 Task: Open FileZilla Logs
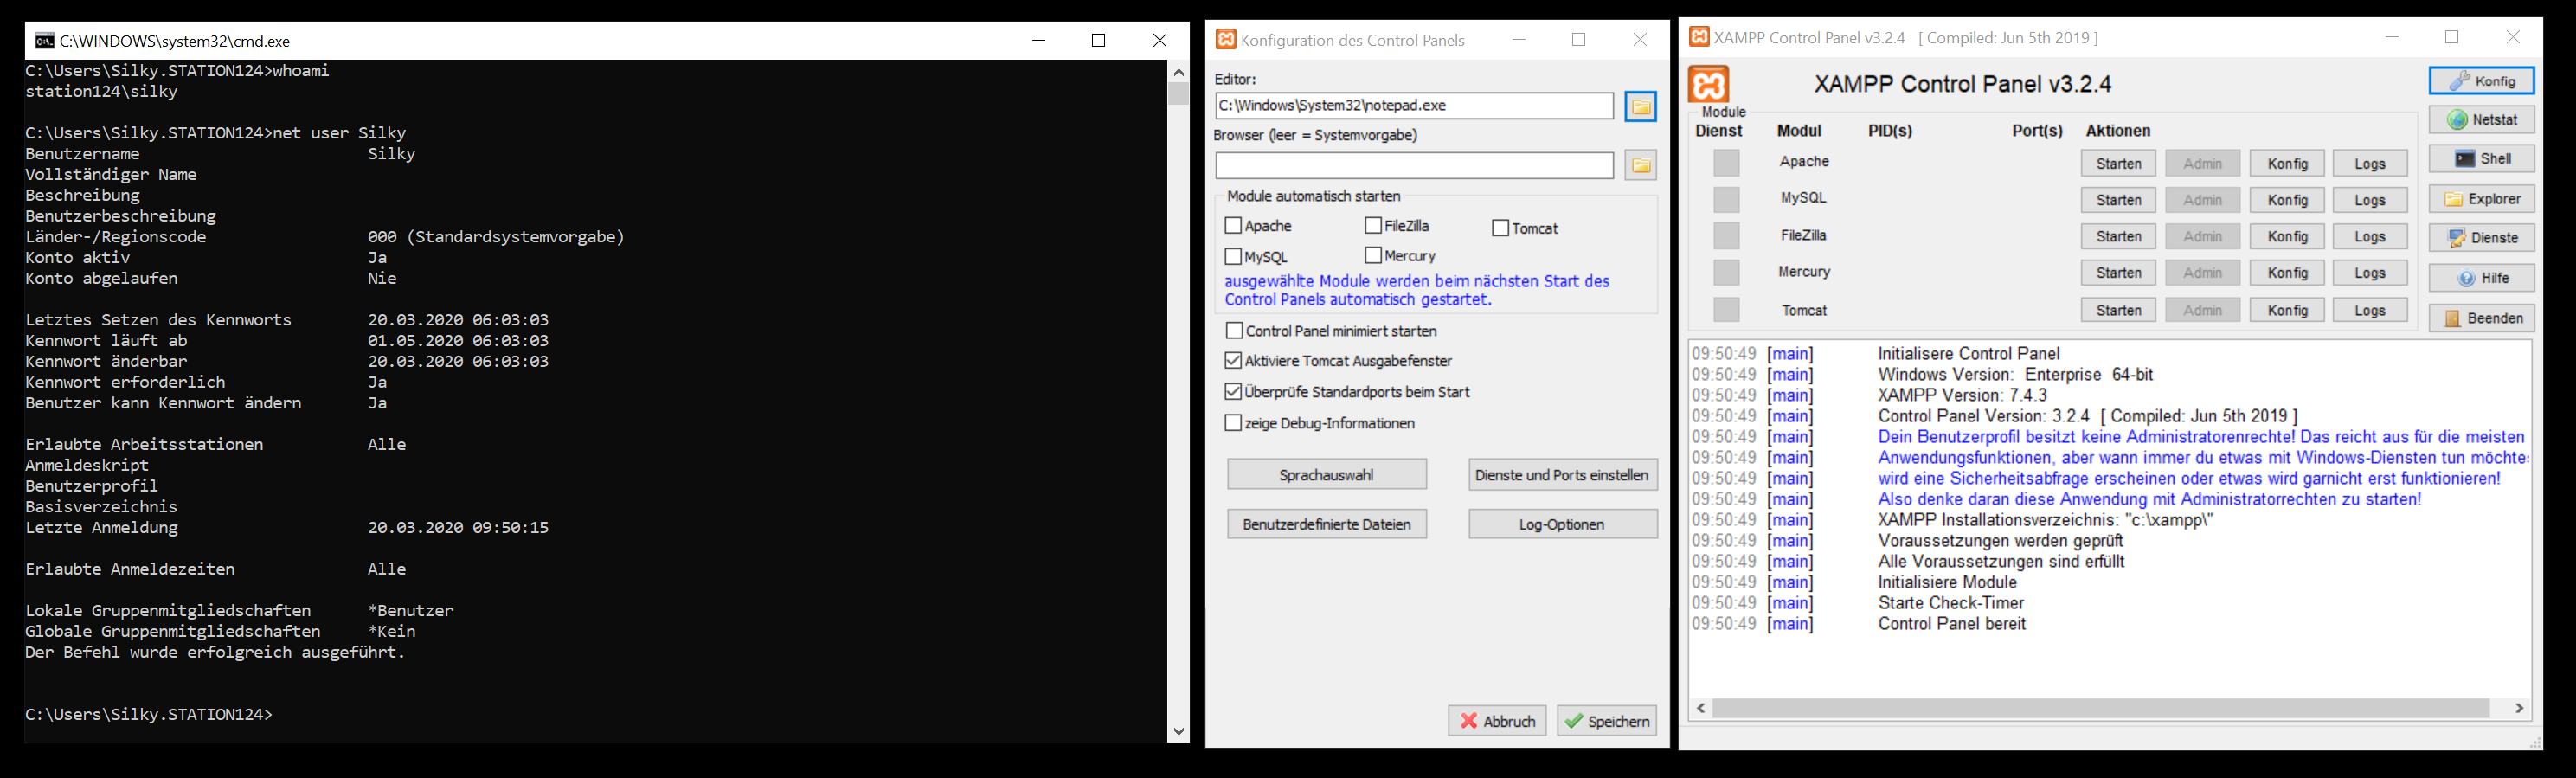coord(2370,236)
